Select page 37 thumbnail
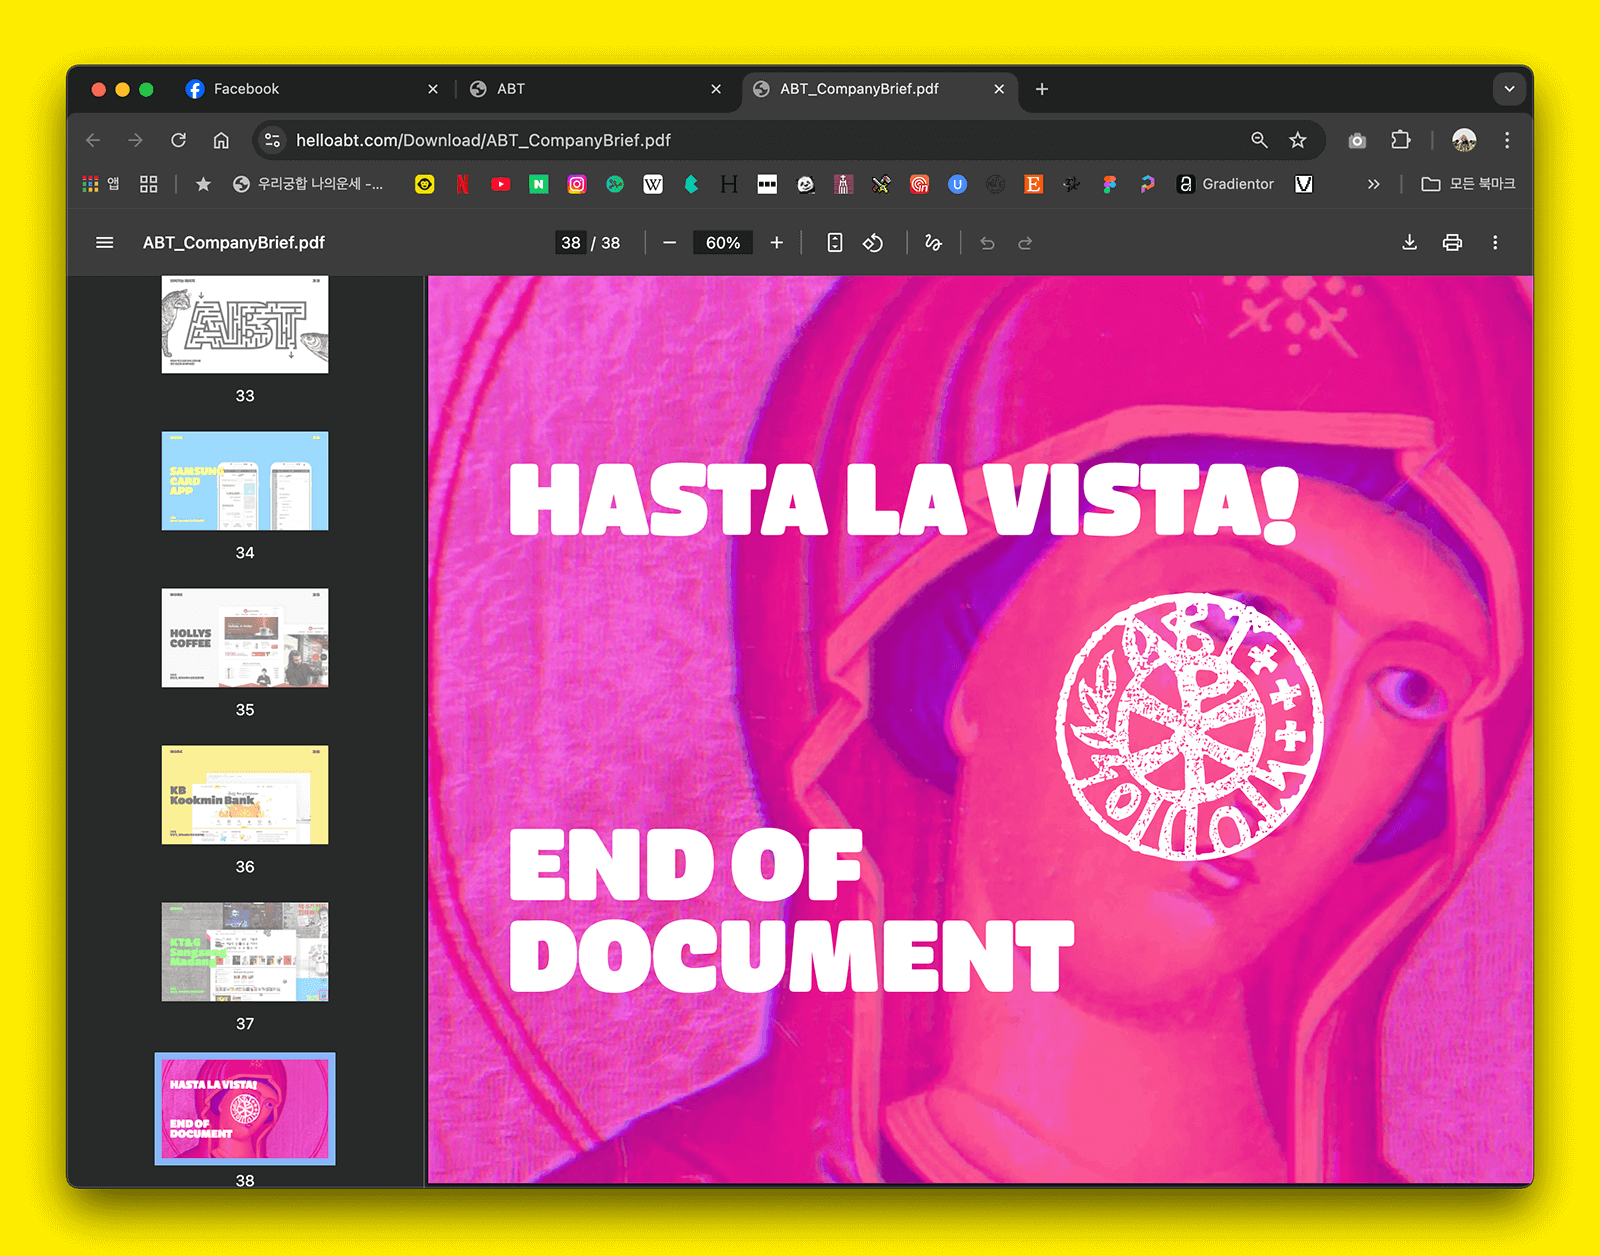The height and width of the screenshot is (1256, 1600). 245,952
